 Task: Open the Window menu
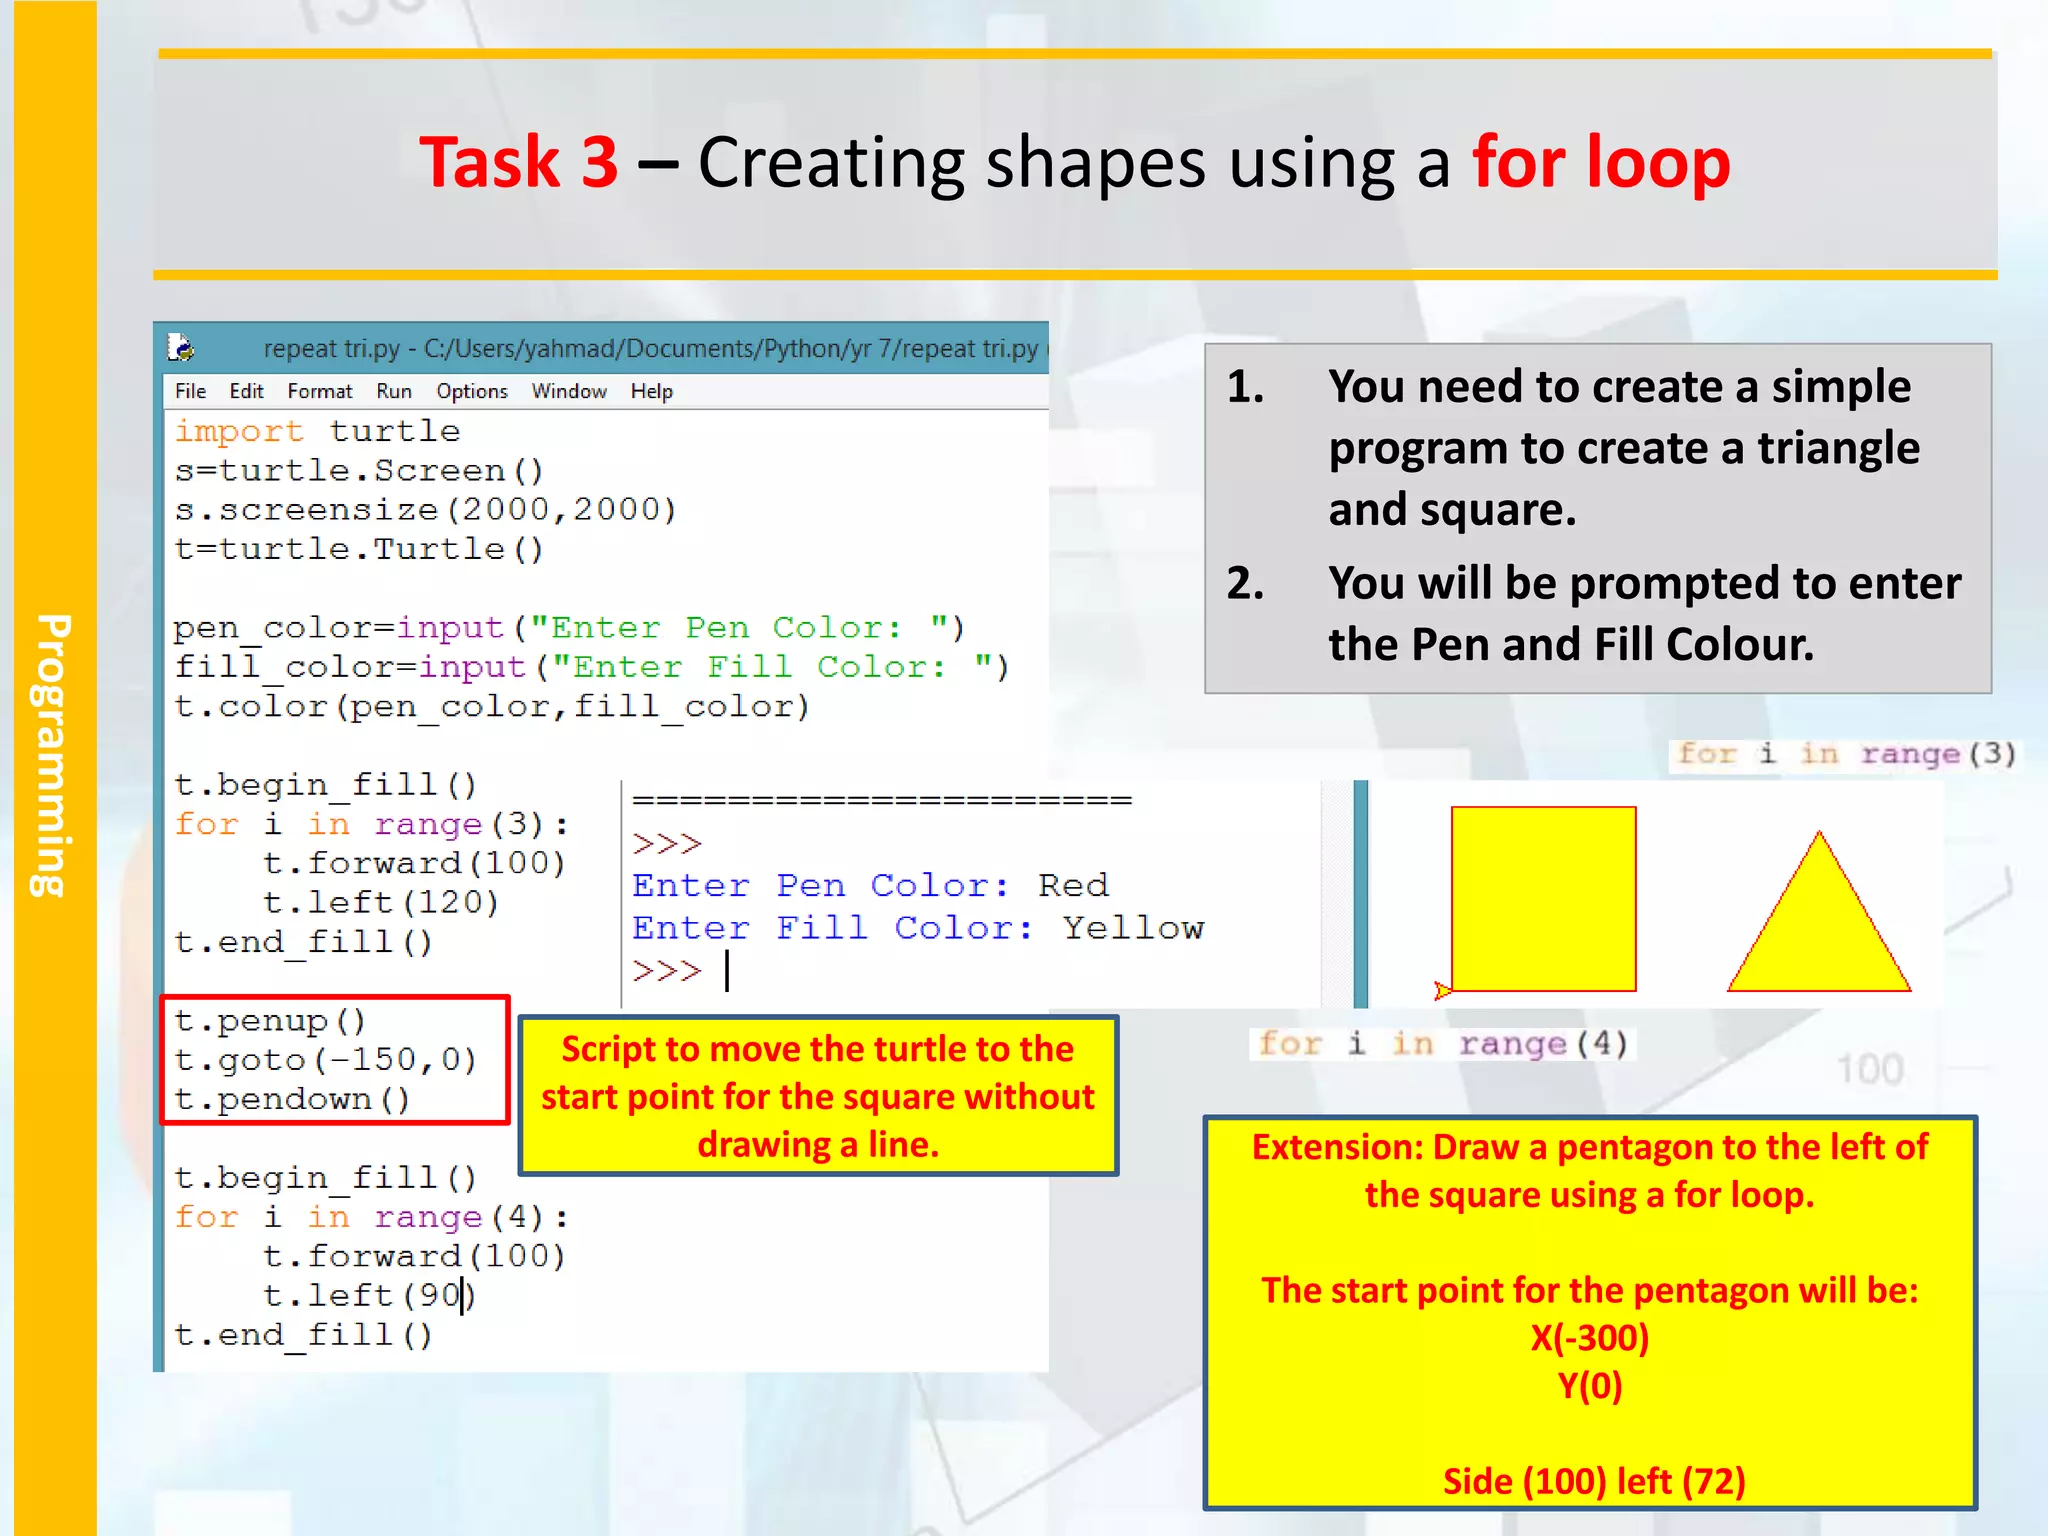click(568, 391)
